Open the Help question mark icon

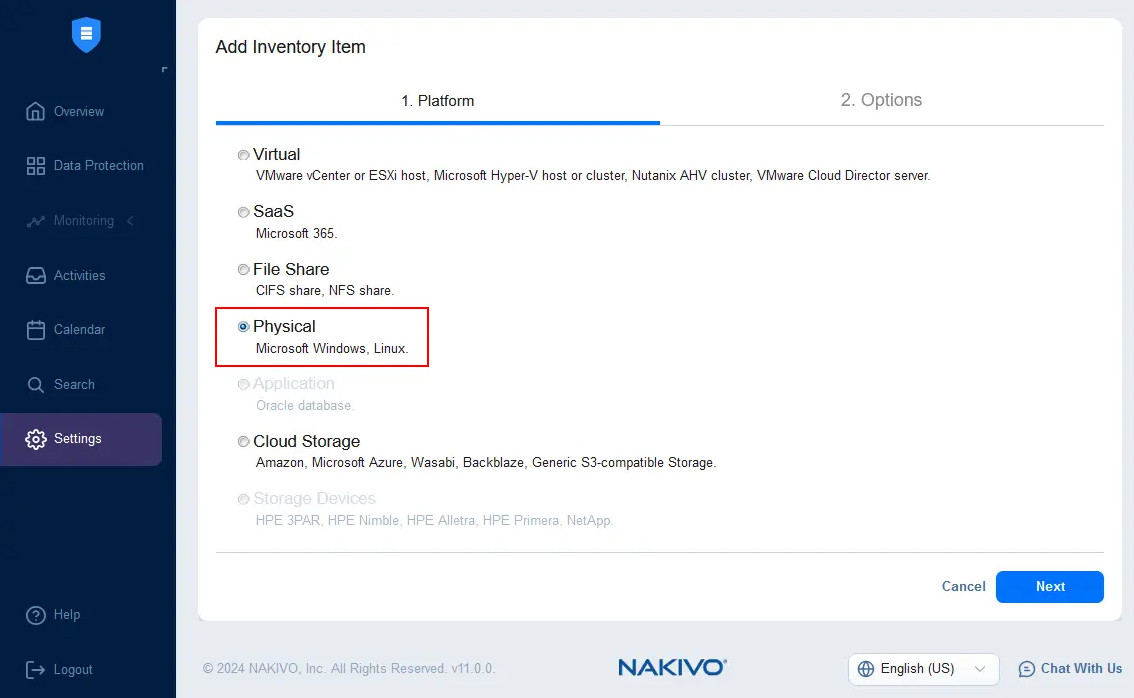click(x=36, y=615)
